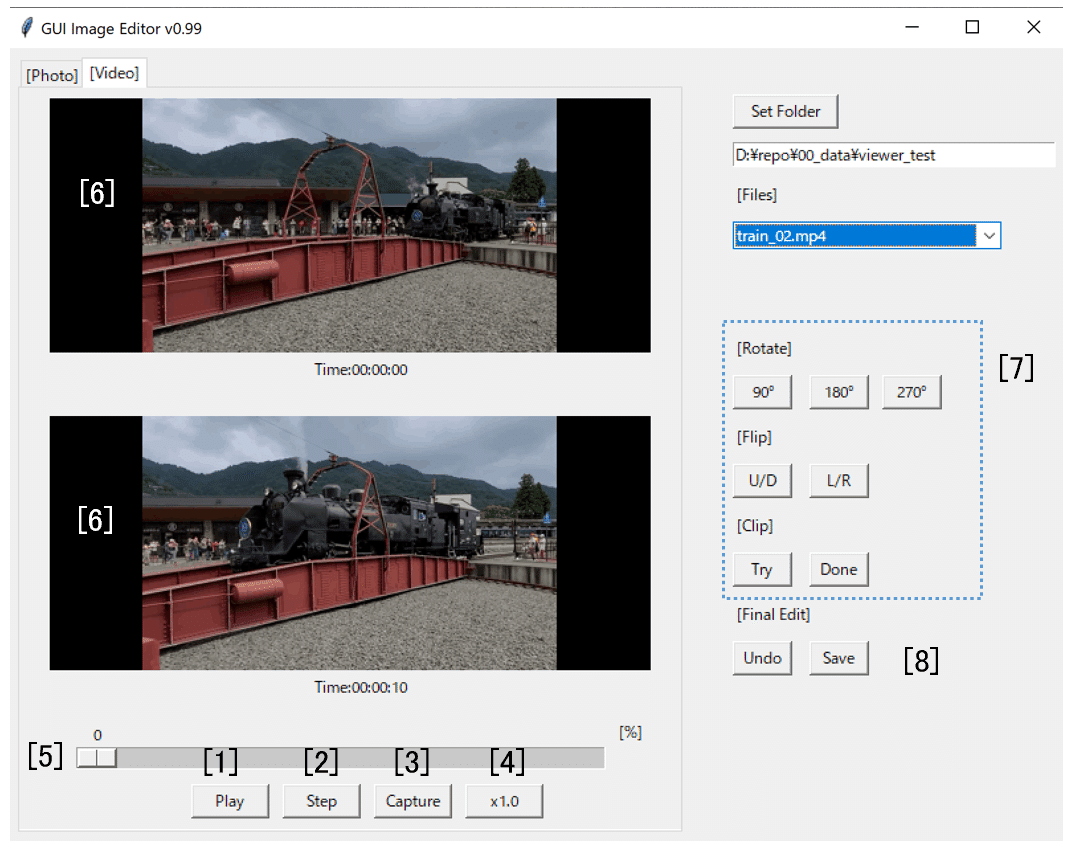
Task: Flip video upside down with U/D
Action: click(x=763, y=481)
